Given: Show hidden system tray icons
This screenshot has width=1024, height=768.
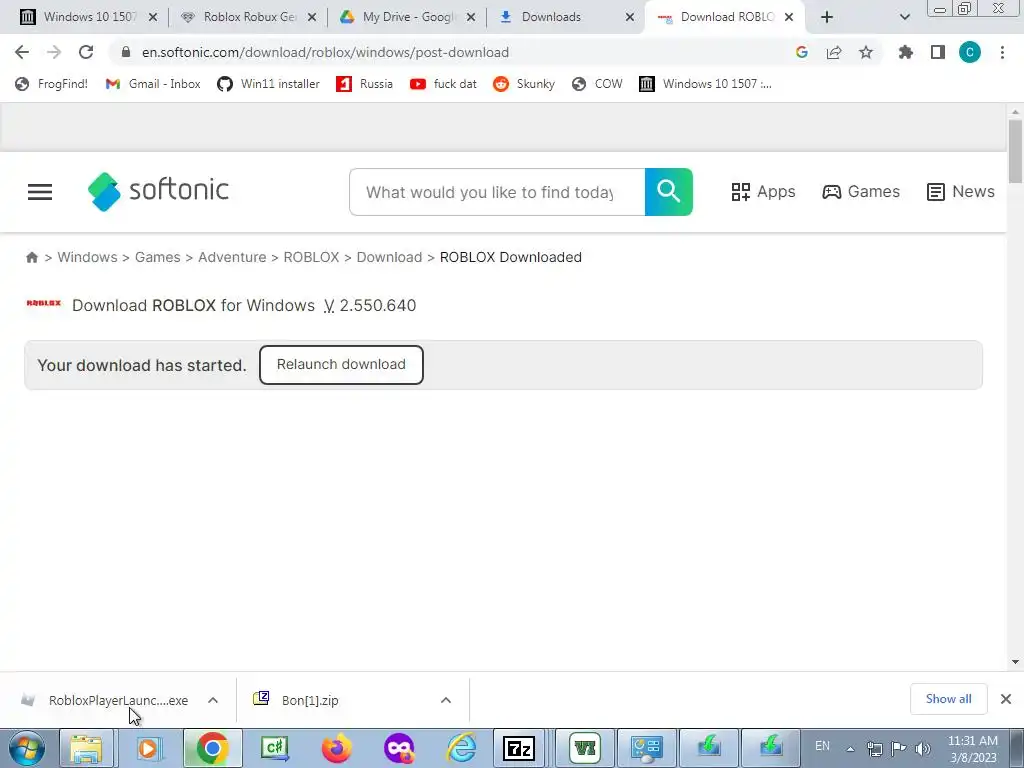Looking at the screenshot, I should point(850,749).
